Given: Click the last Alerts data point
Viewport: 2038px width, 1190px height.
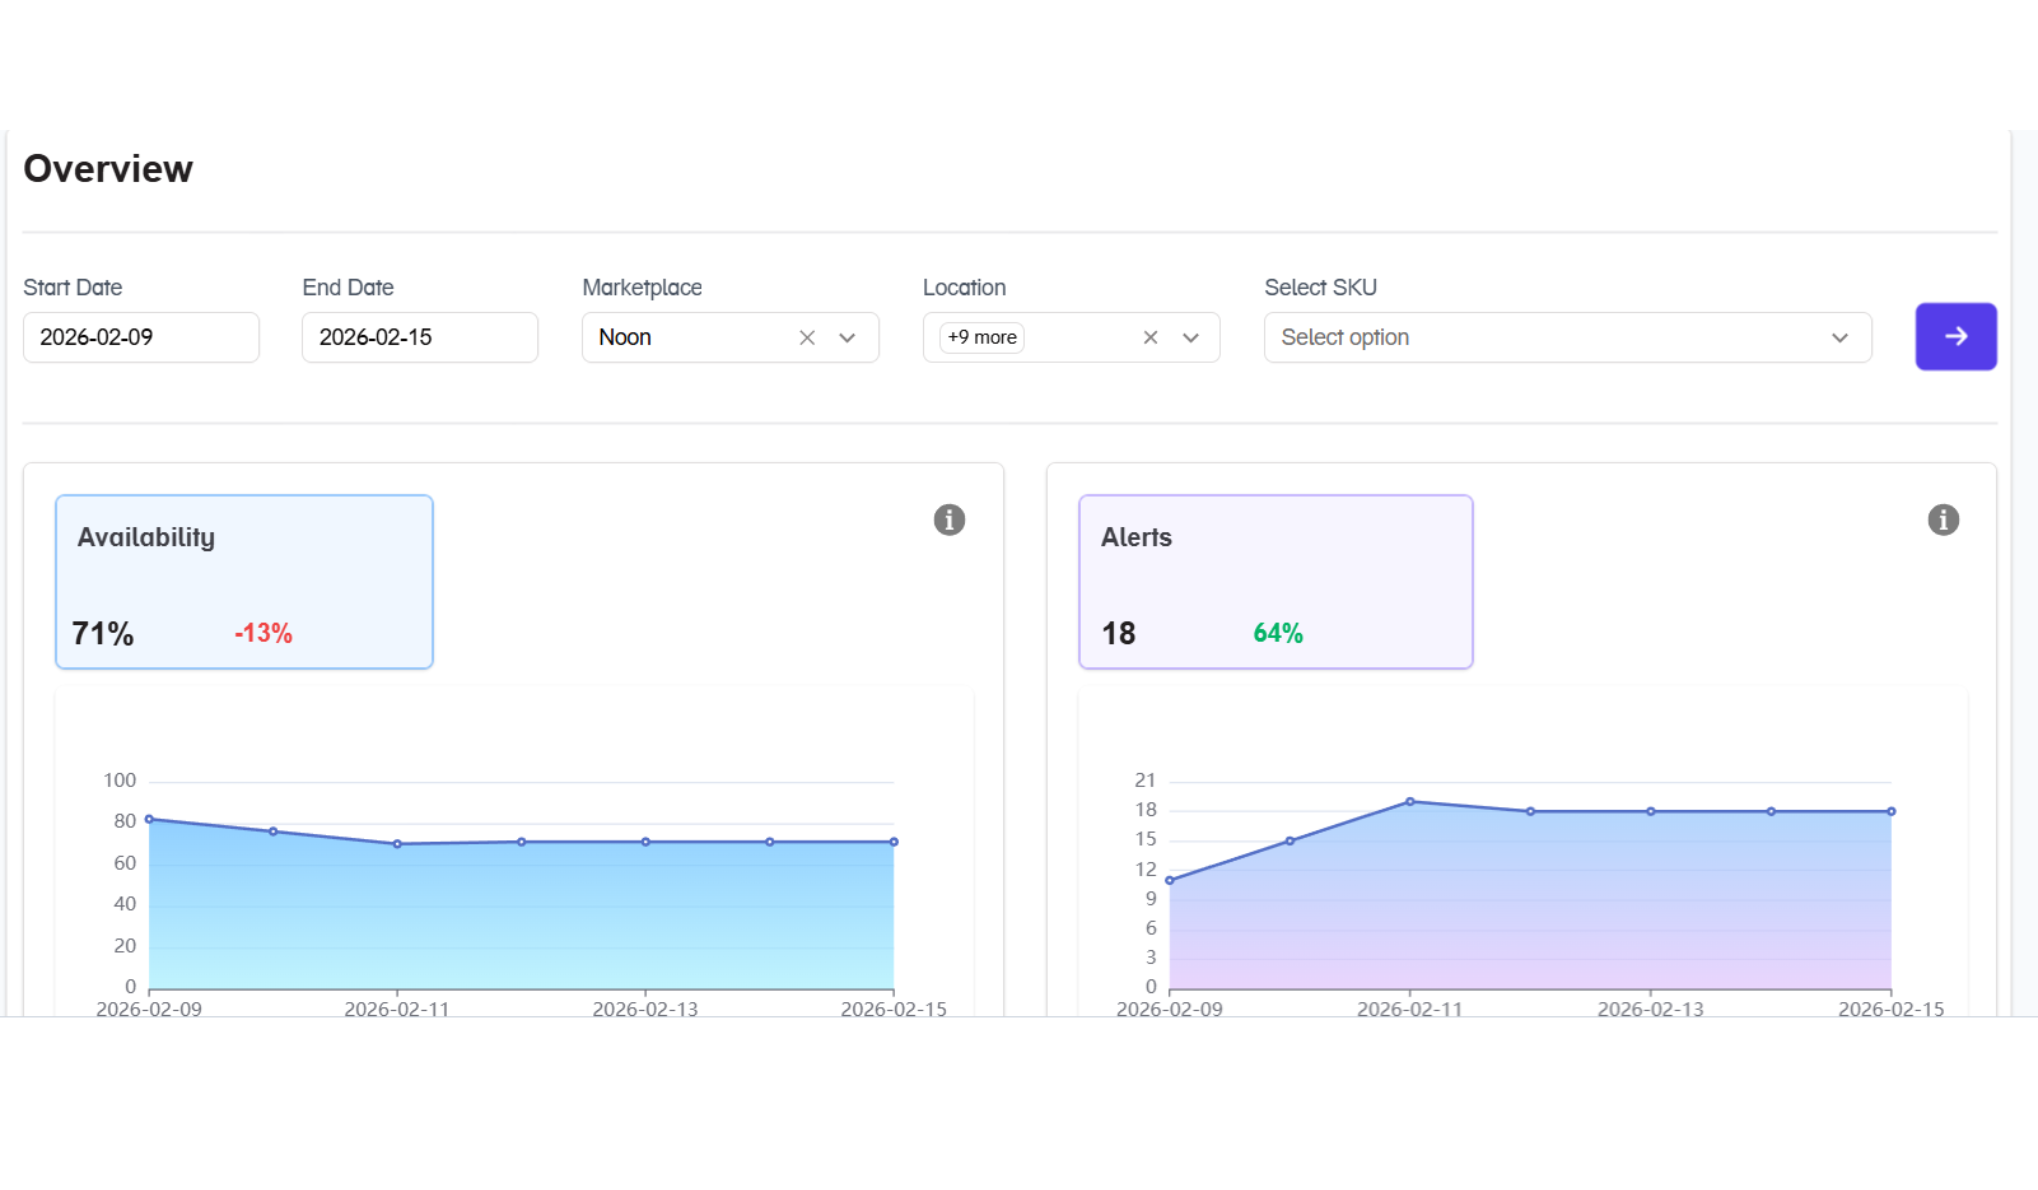Looking at the screenshot, I should [x=1891, y=811].
